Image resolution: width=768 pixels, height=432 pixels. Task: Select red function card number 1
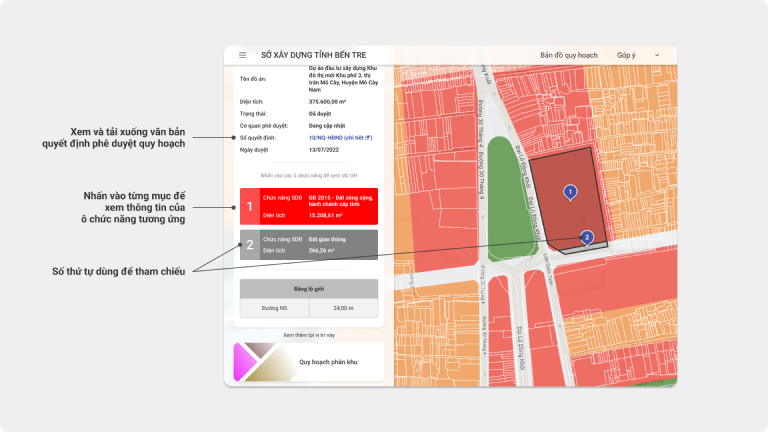point(309,206)
